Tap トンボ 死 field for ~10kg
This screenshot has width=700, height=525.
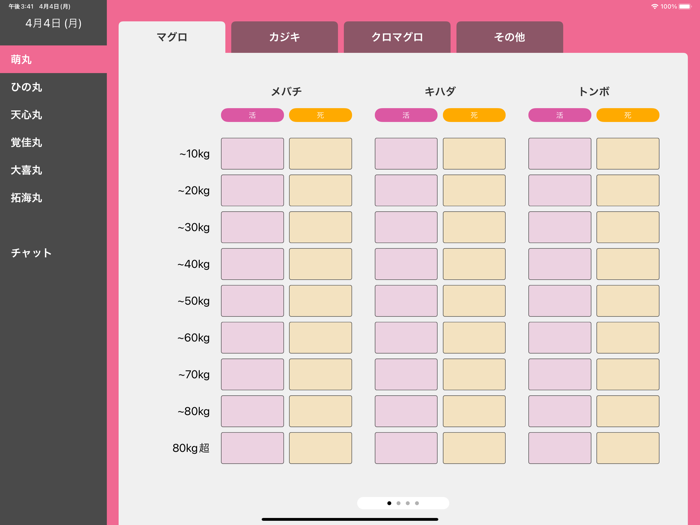click(x=628, y=154)
